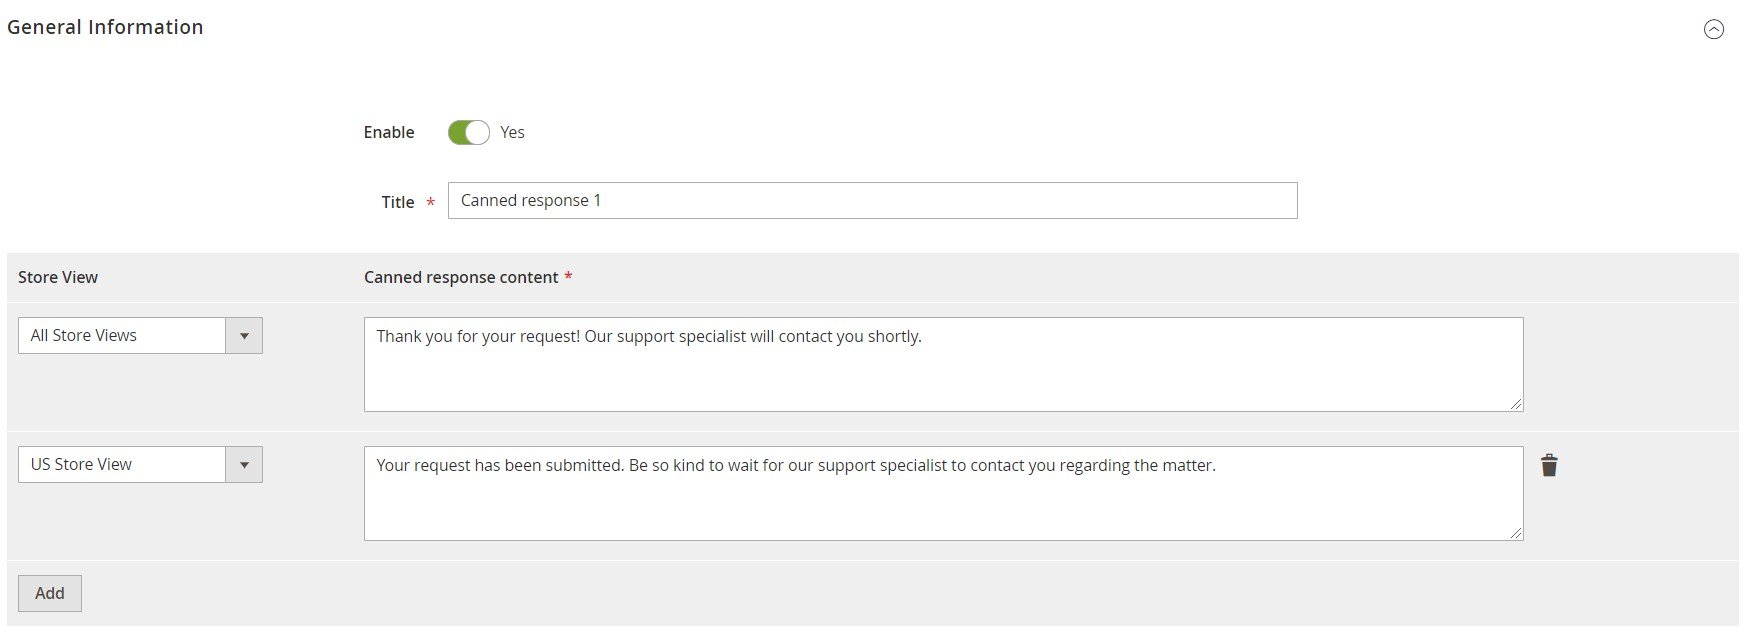Click the Store View column header
This screenshot has width=1745, height=638.
coord(58,277)
